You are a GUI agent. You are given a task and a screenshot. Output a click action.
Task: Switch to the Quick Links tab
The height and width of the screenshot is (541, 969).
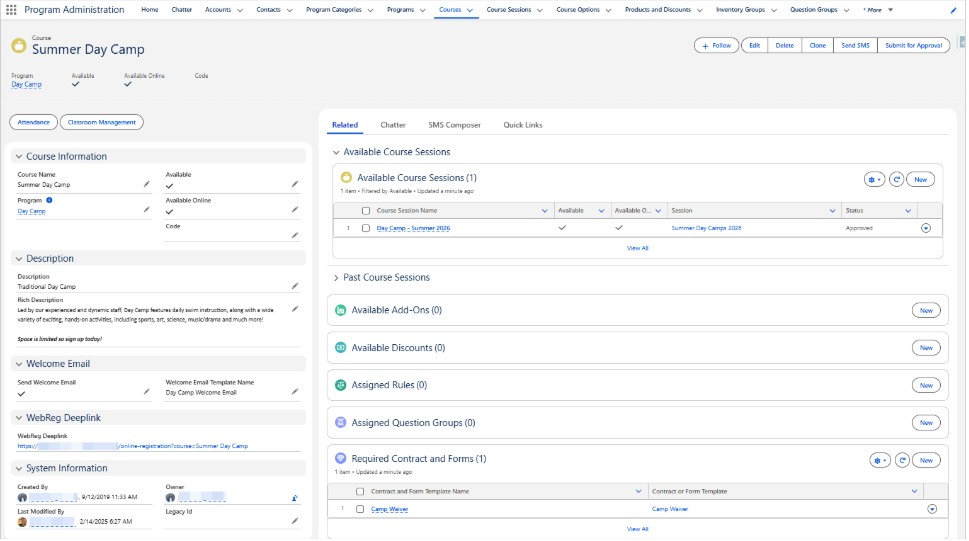point(523,125)
